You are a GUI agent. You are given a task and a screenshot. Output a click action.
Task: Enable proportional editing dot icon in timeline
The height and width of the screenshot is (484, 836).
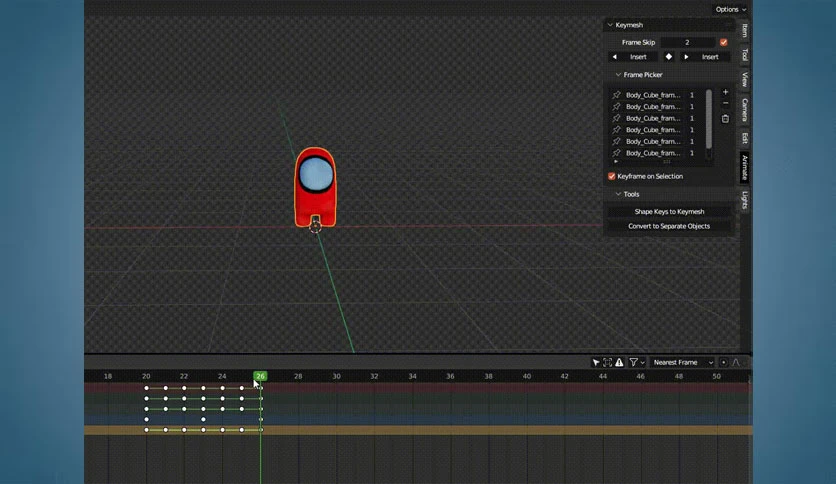click(x=724, y=362)
